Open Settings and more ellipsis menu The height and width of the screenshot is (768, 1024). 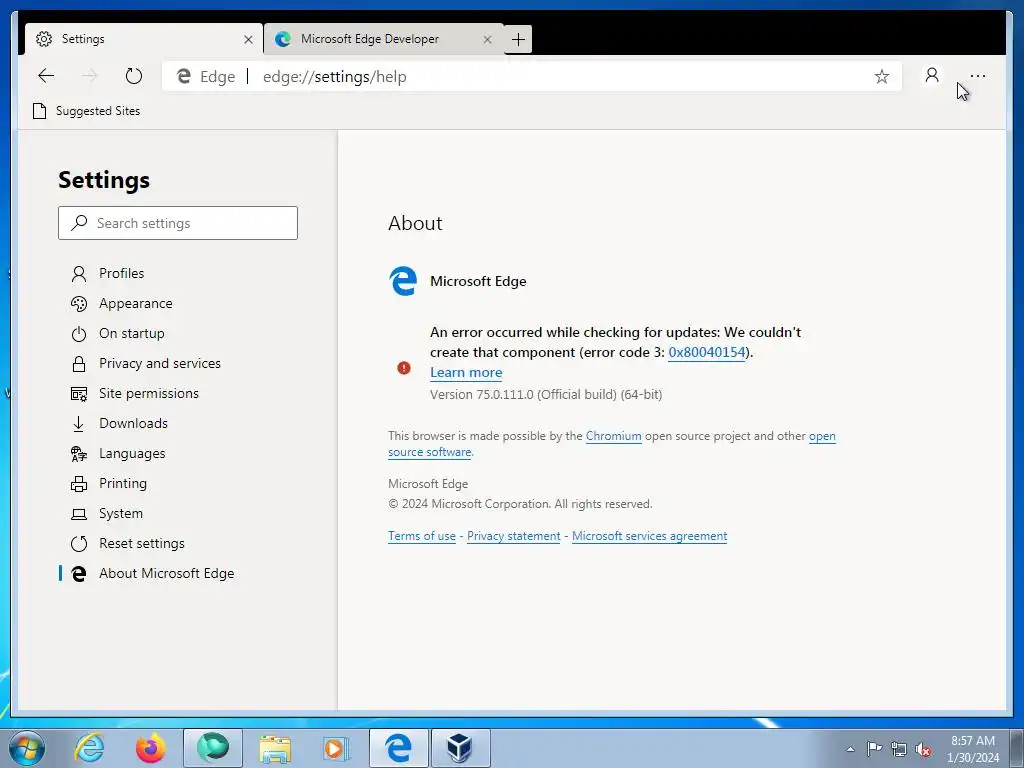(x=978, y=76)
